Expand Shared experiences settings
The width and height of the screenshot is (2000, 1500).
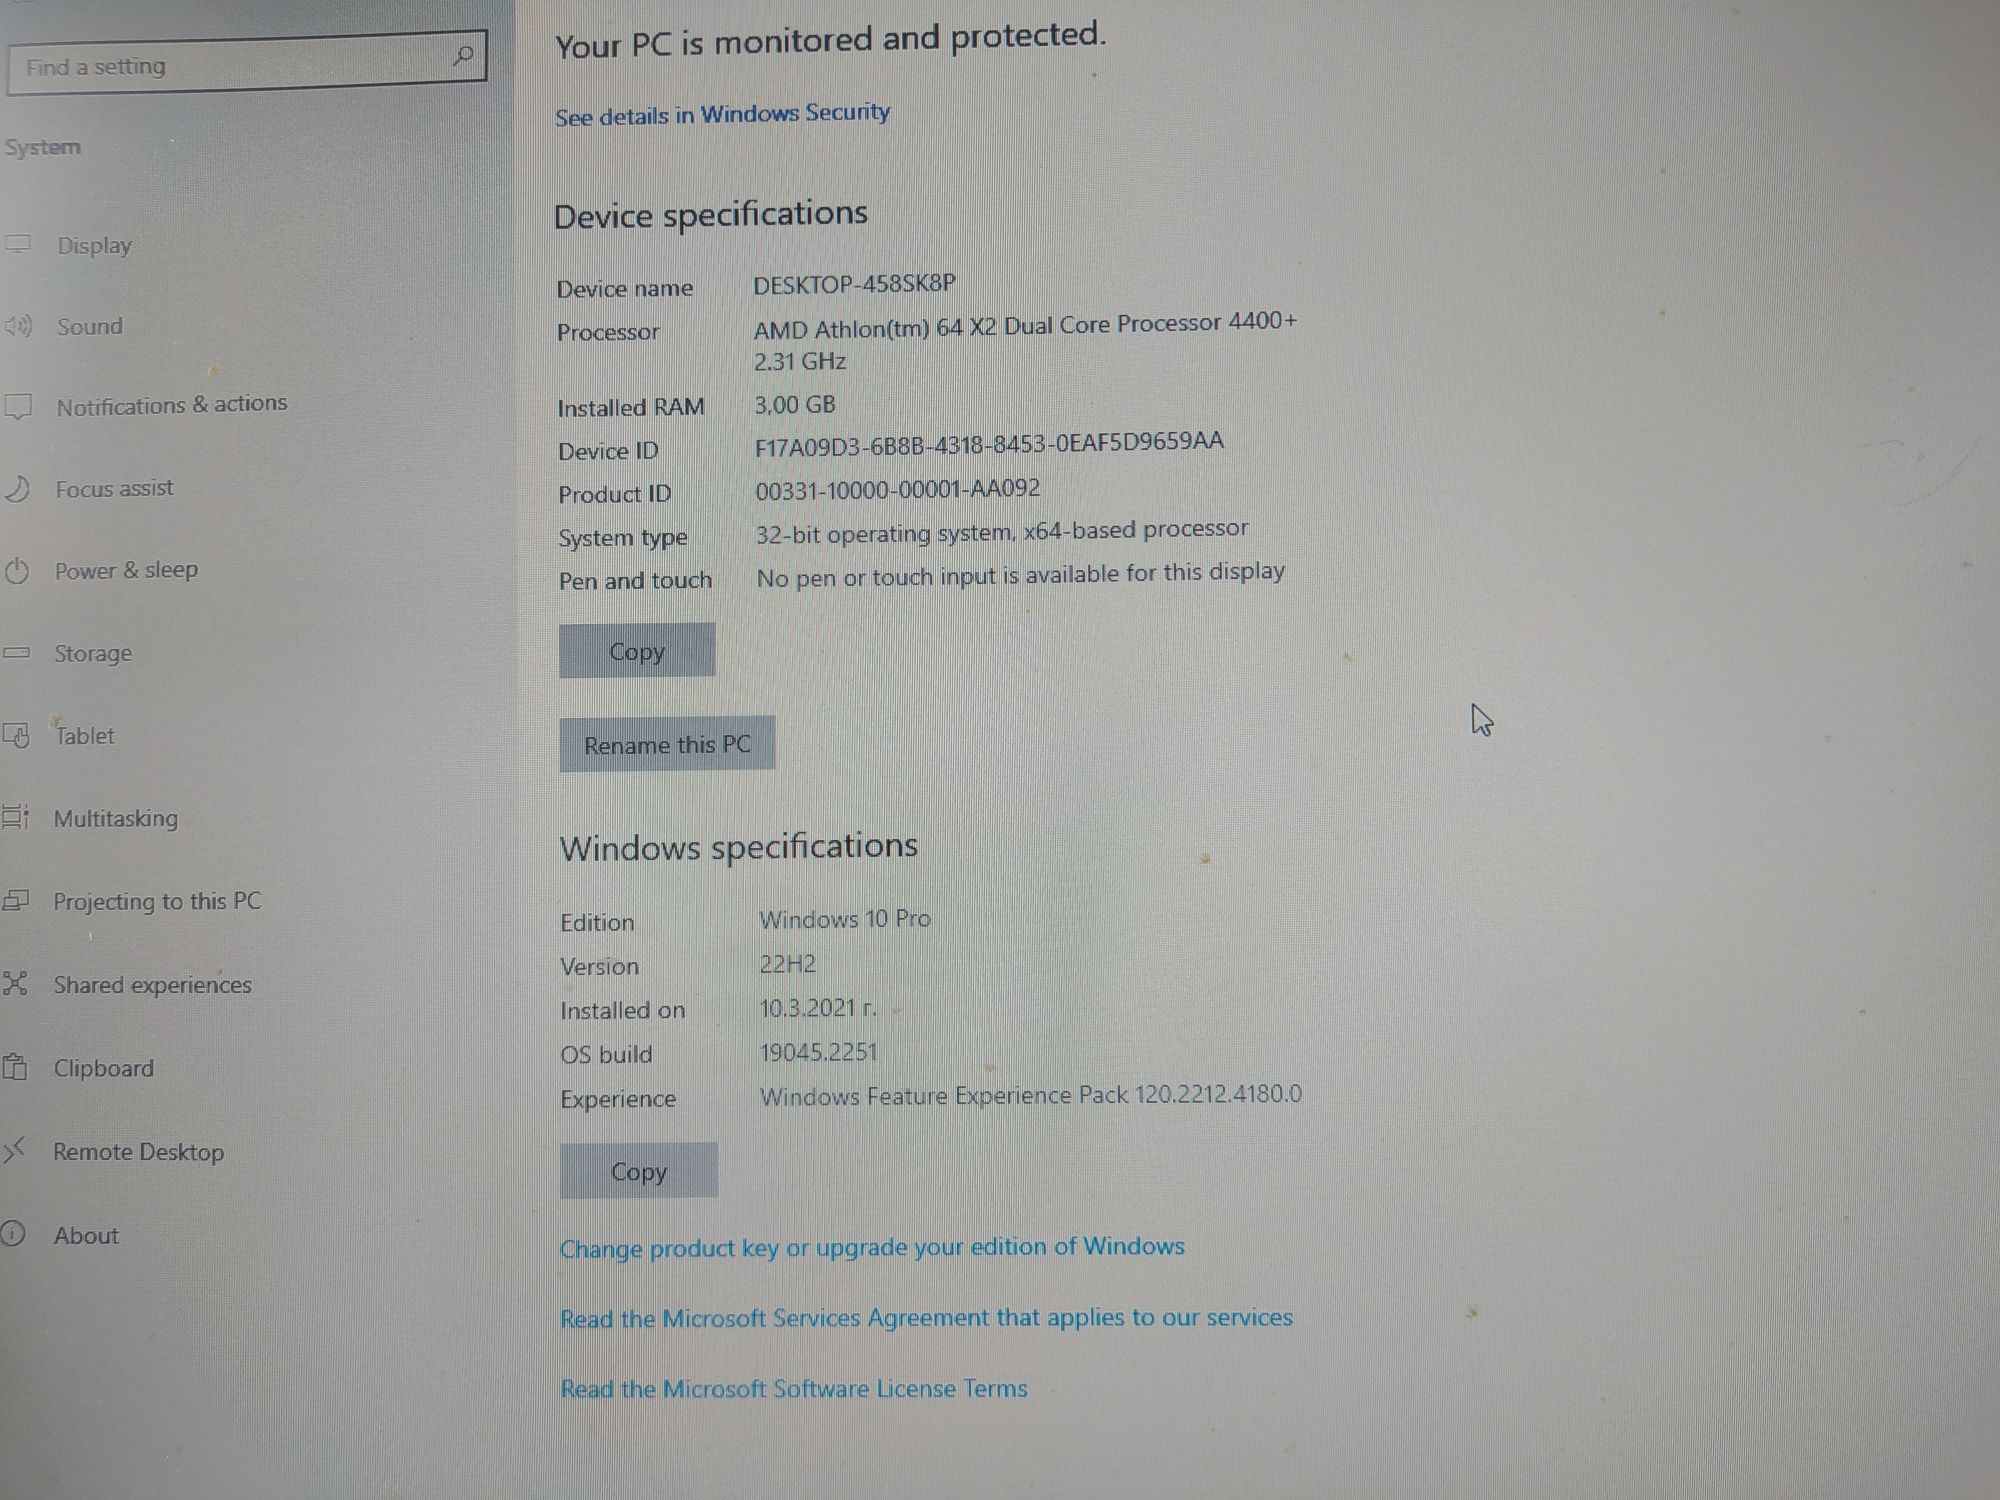point(153,983)
